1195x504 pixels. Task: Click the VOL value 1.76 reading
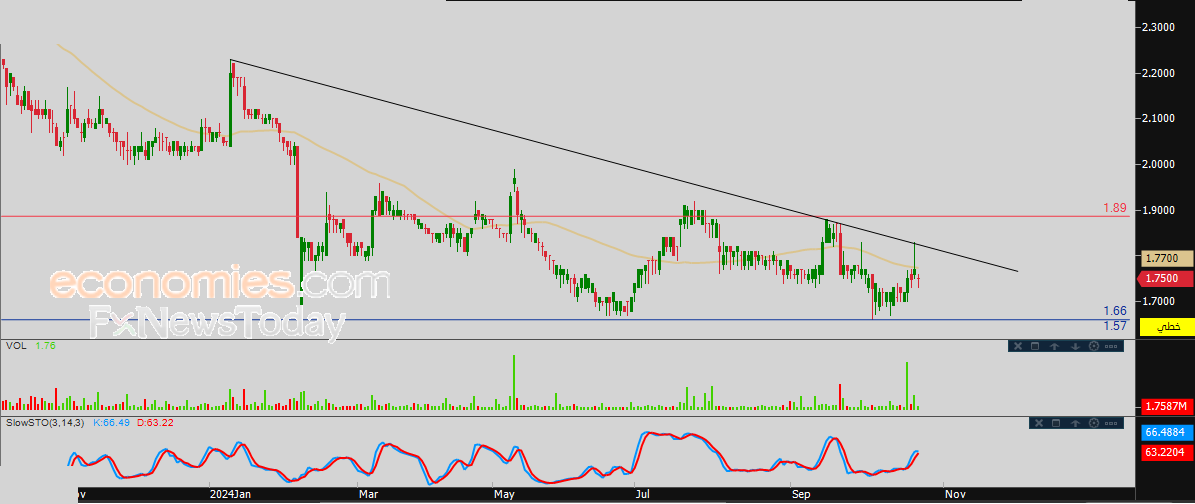click(x=46, y=345)
